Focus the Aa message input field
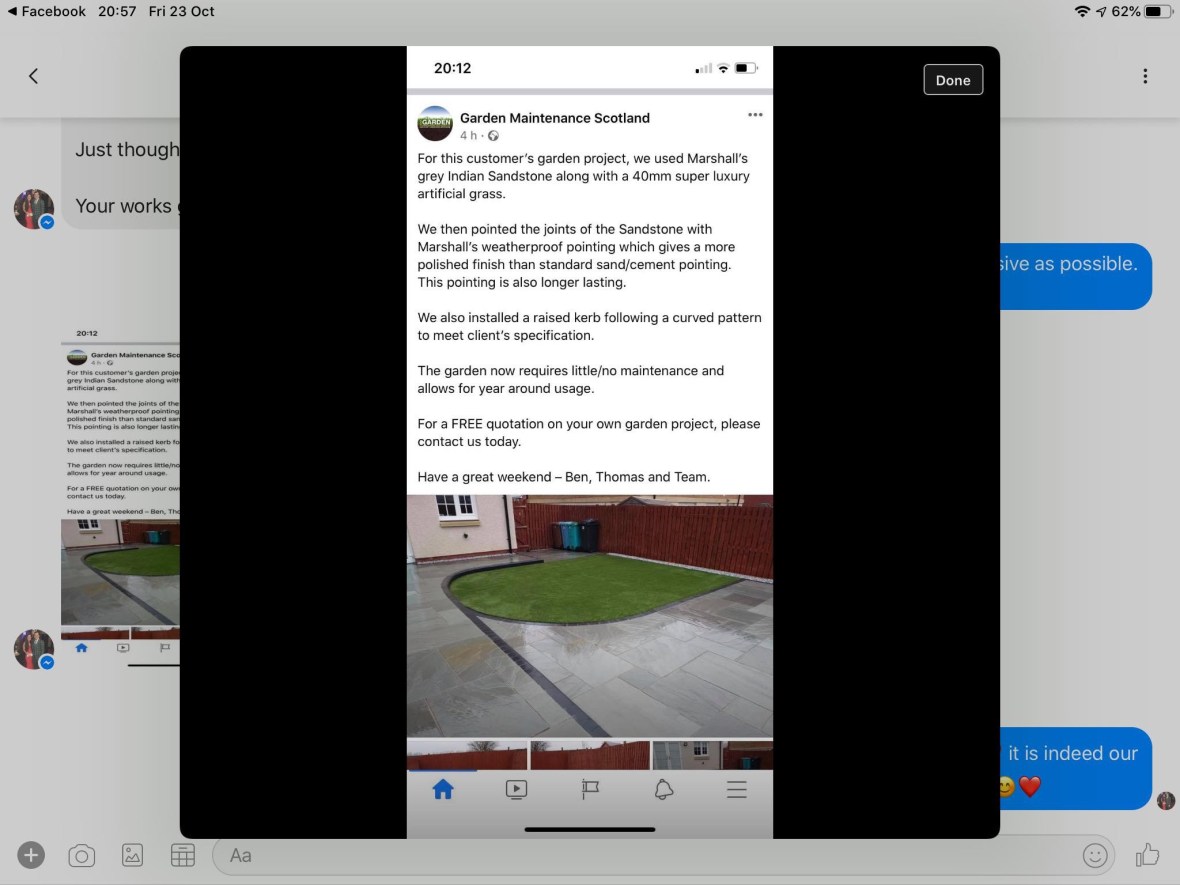 (640, 855)
